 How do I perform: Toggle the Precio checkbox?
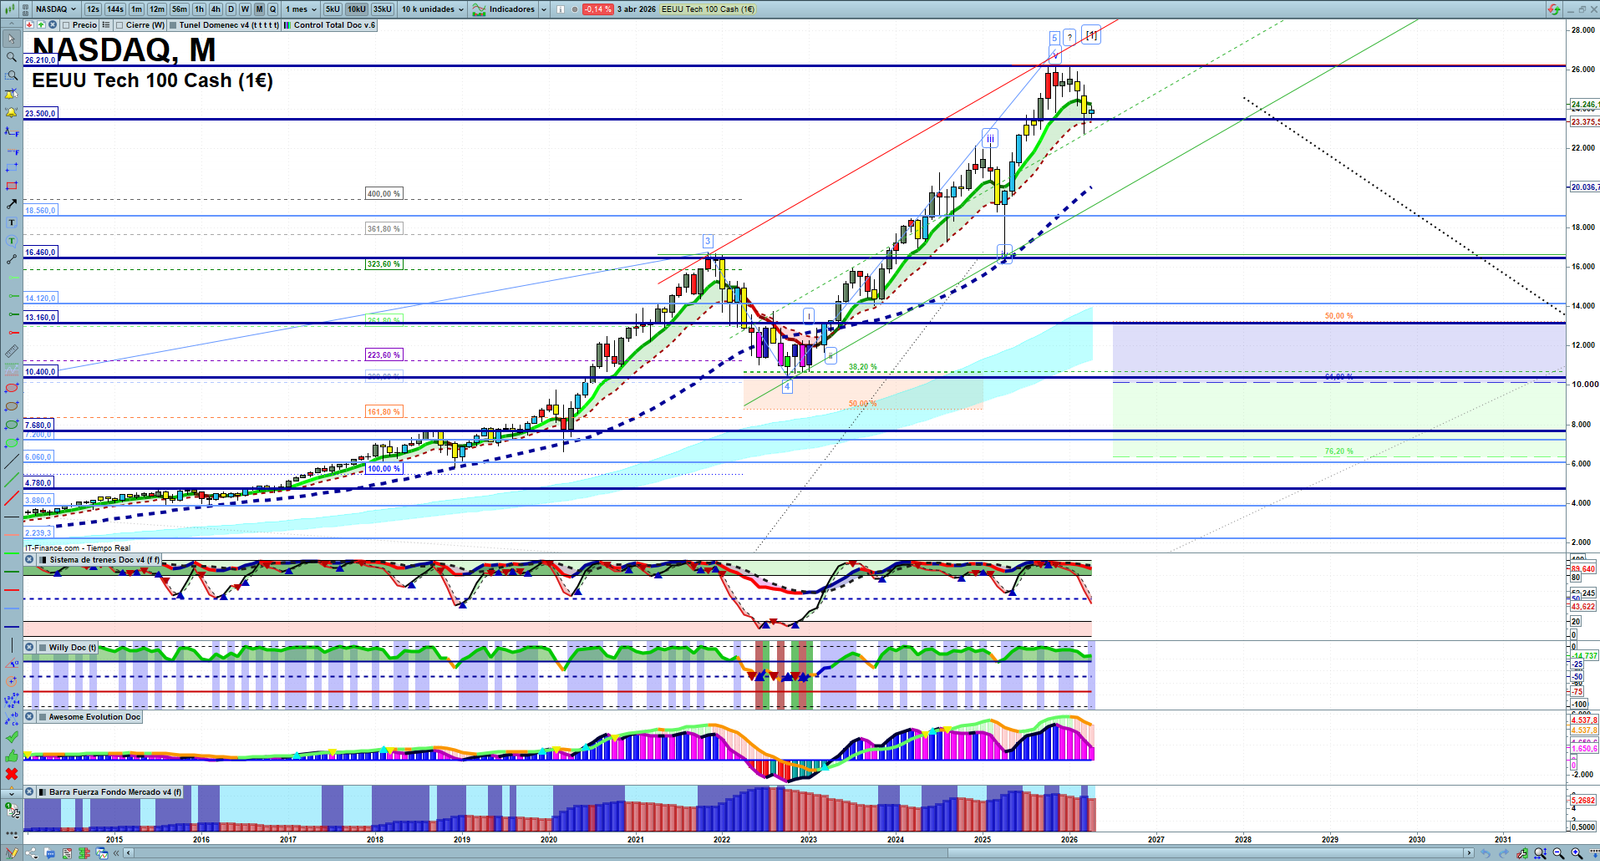[x=66, y=25]
